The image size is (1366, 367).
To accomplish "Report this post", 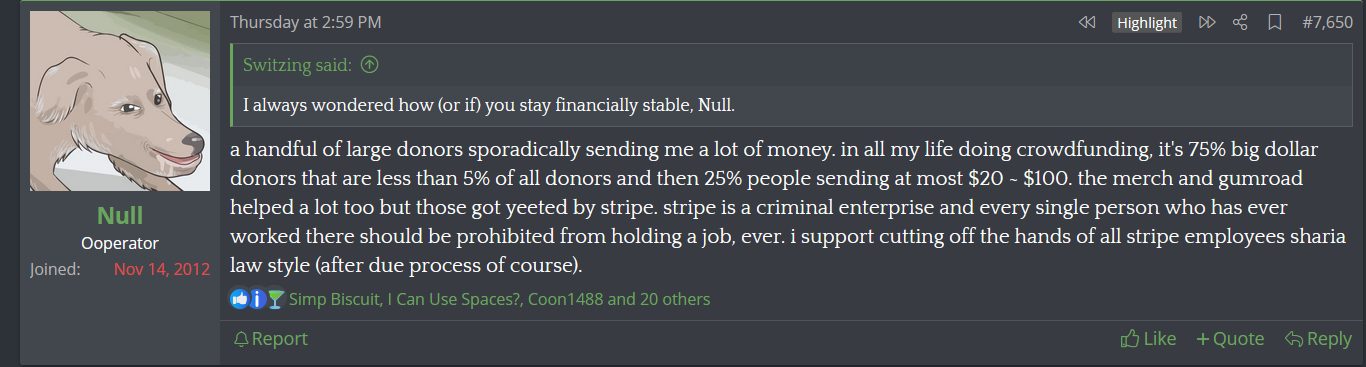I will [x=270, y=339].
